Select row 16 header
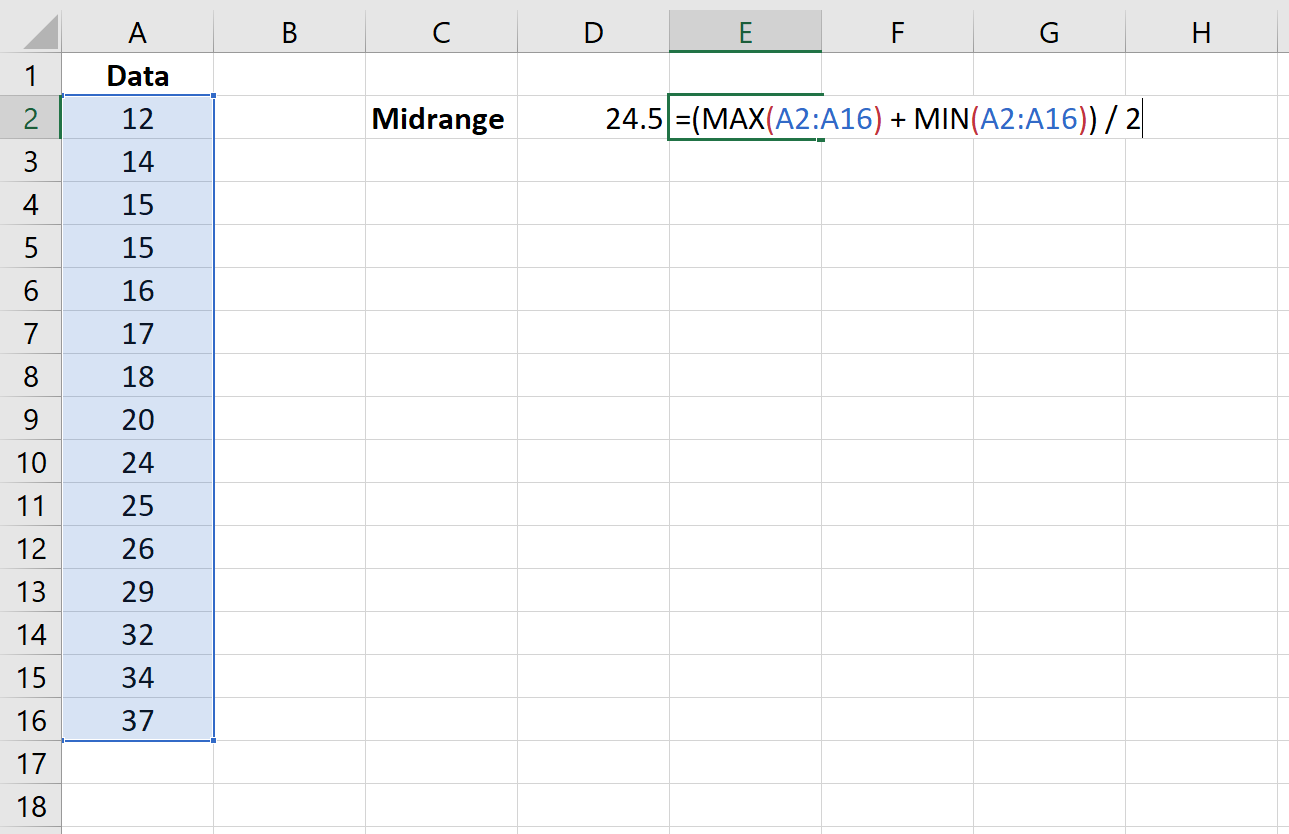1289x834 pixels. [x=31, y=720]
